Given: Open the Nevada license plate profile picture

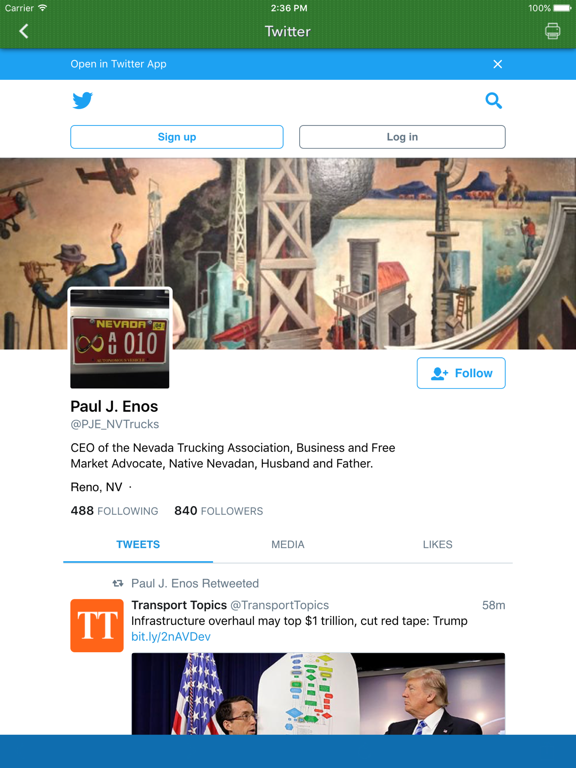Looking at the screenshot, I should (120, 338).
